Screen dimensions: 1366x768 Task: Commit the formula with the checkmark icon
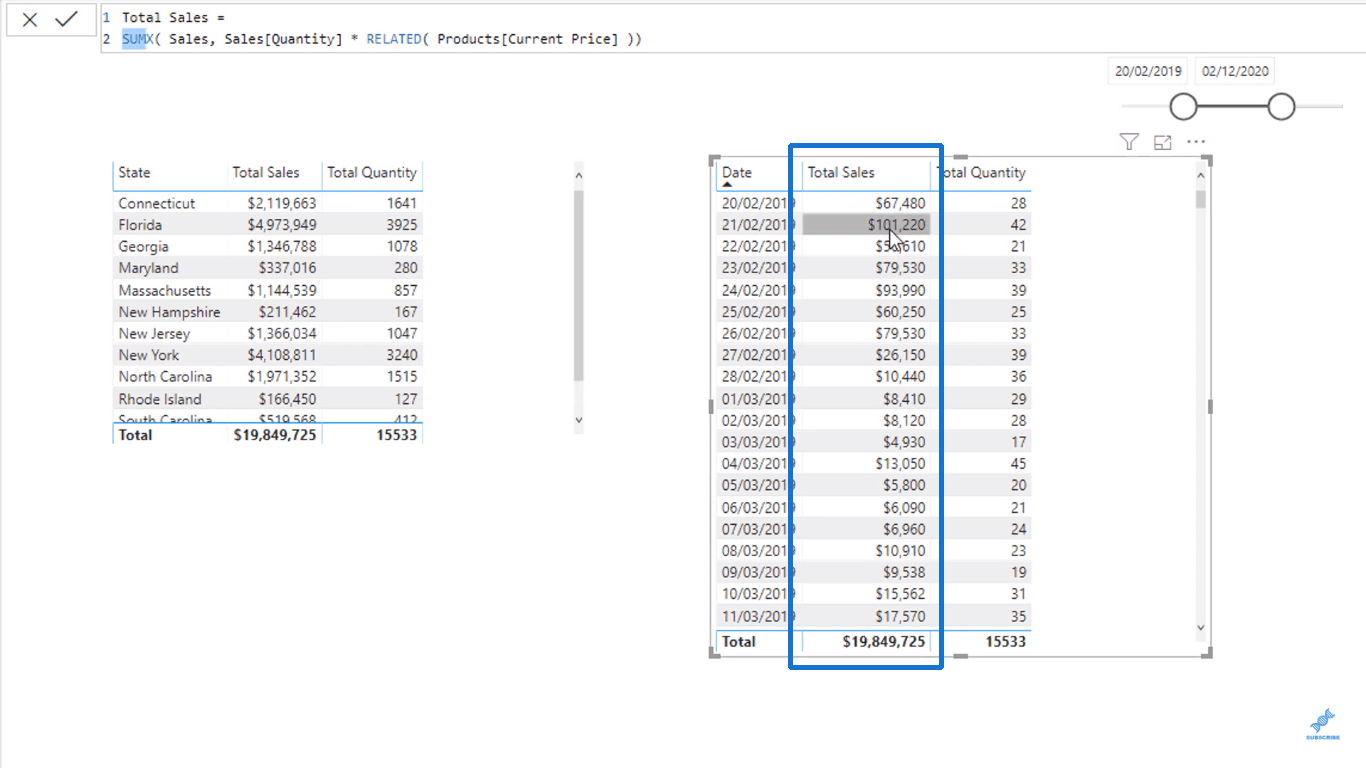tap(67, 19)
